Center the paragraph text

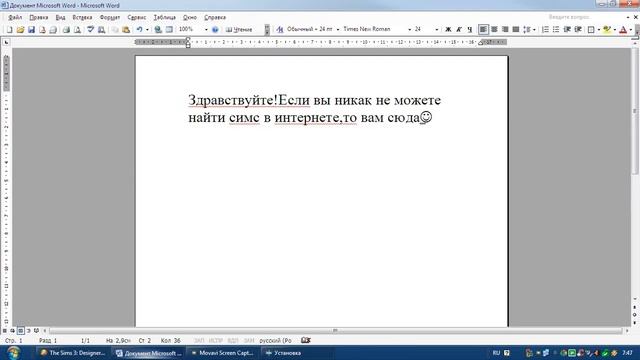point(494,29)
